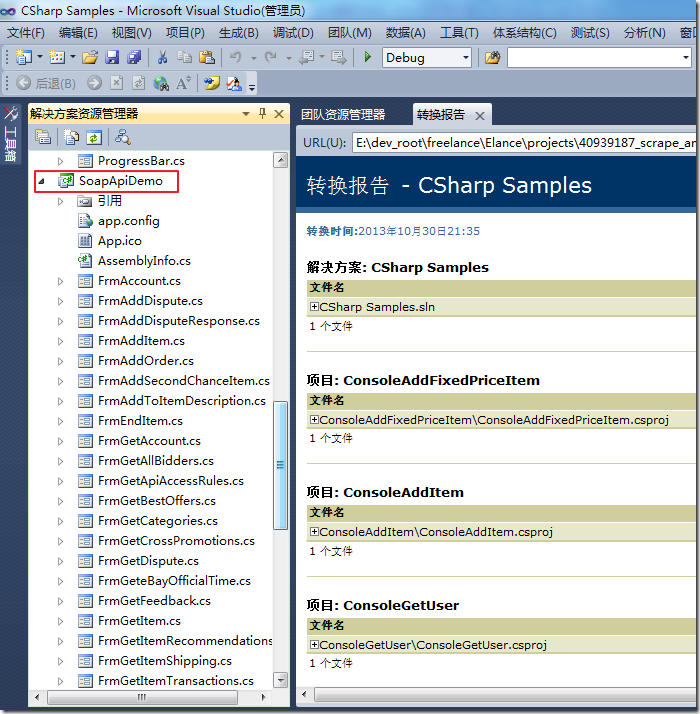
Task: Open the search combo box dropdown arrow
Action: coord(685,58)
